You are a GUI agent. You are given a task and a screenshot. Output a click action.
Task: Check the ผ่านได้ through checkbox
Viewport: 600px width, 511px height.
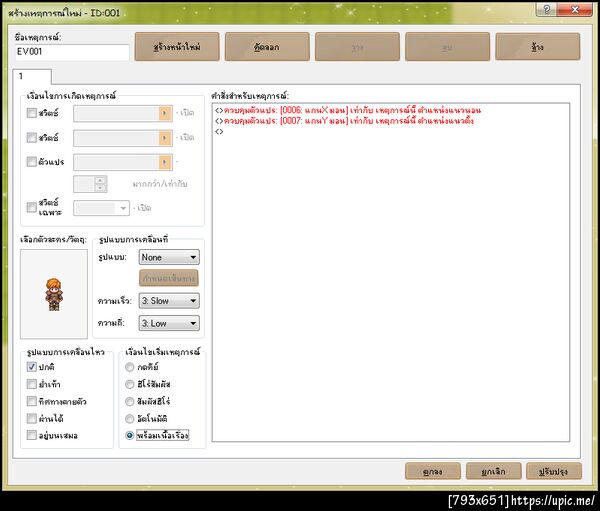[x=32, y=418]
